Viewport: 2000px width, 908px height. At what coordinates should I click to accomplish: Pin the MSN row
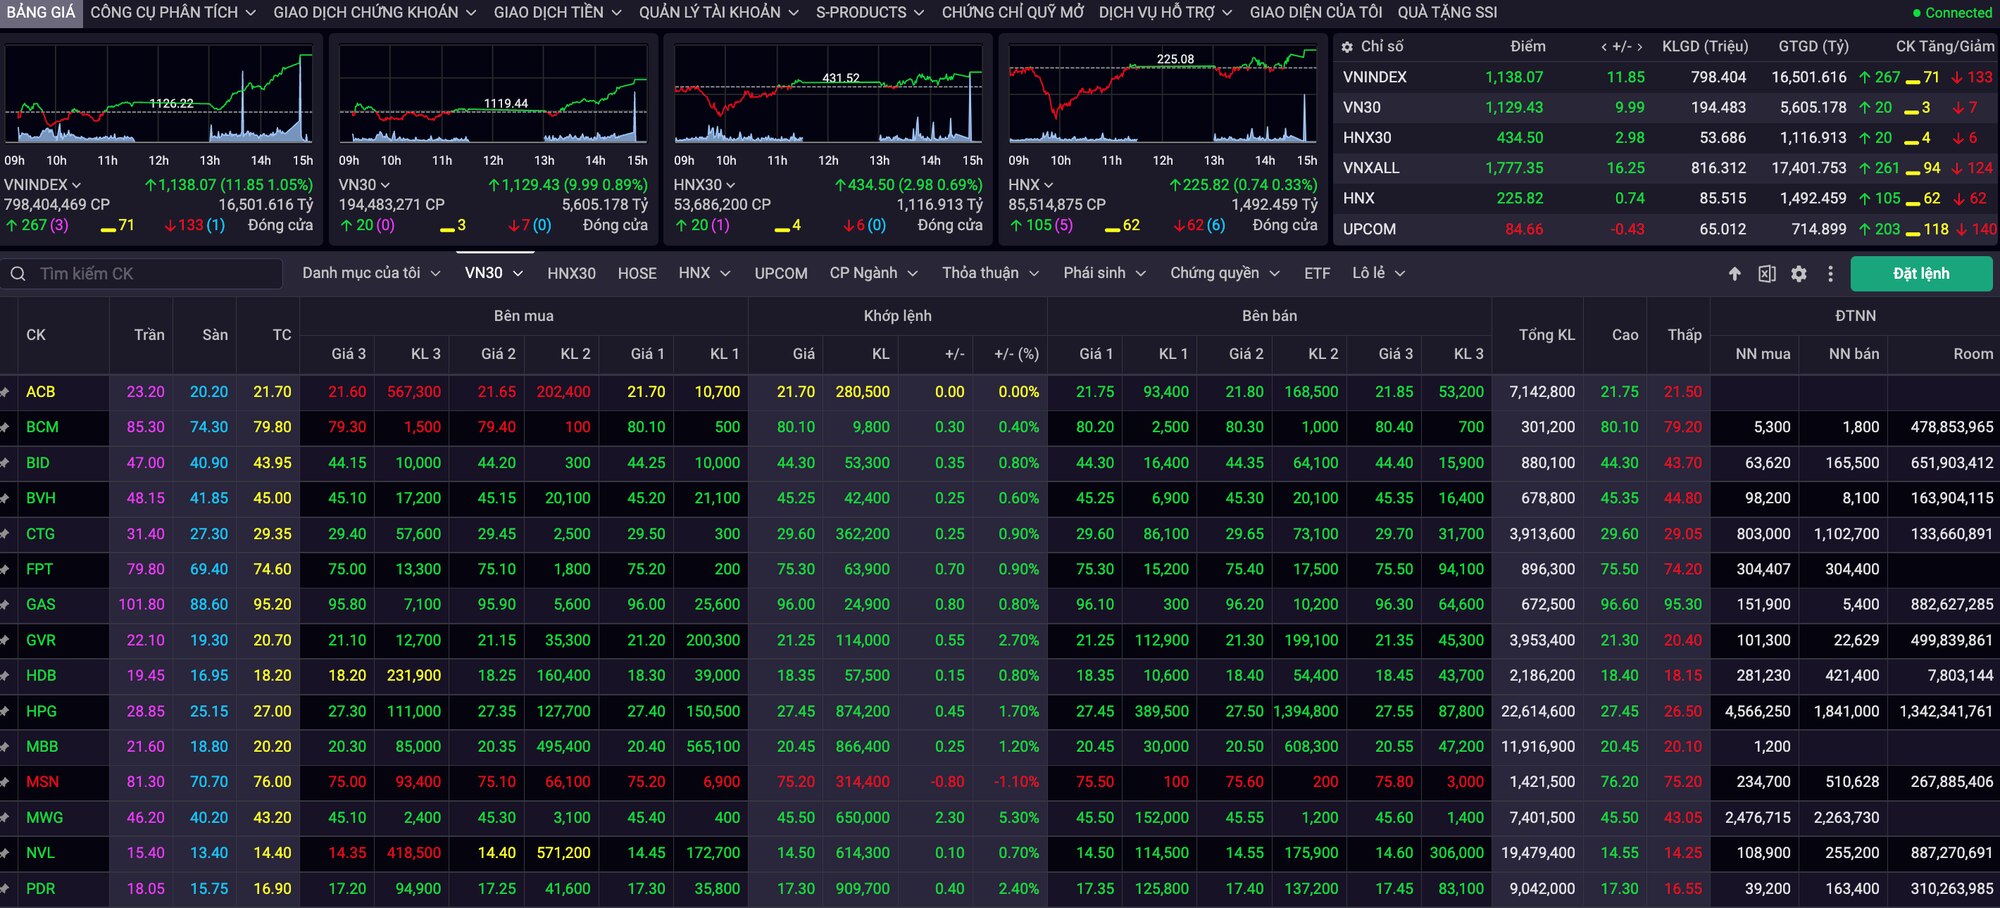5,782
